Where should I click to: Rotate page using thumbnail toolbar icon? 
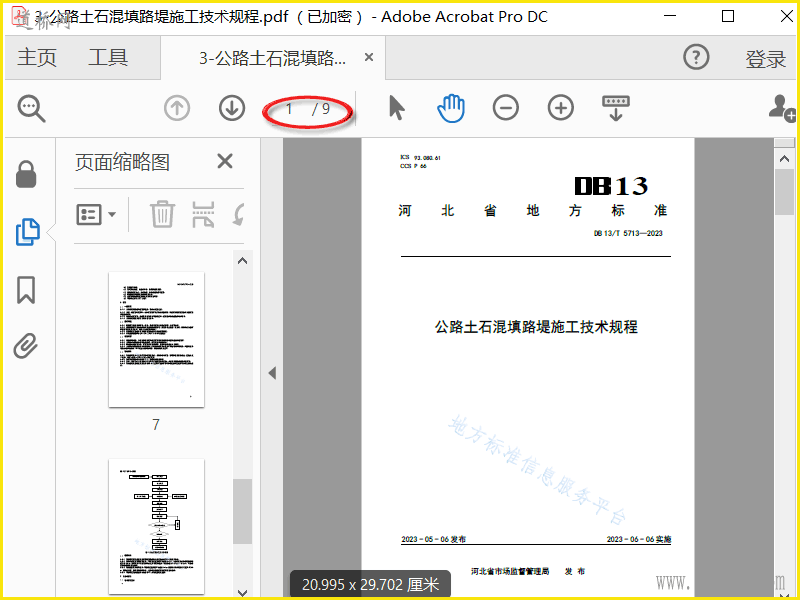pos(239,214)
